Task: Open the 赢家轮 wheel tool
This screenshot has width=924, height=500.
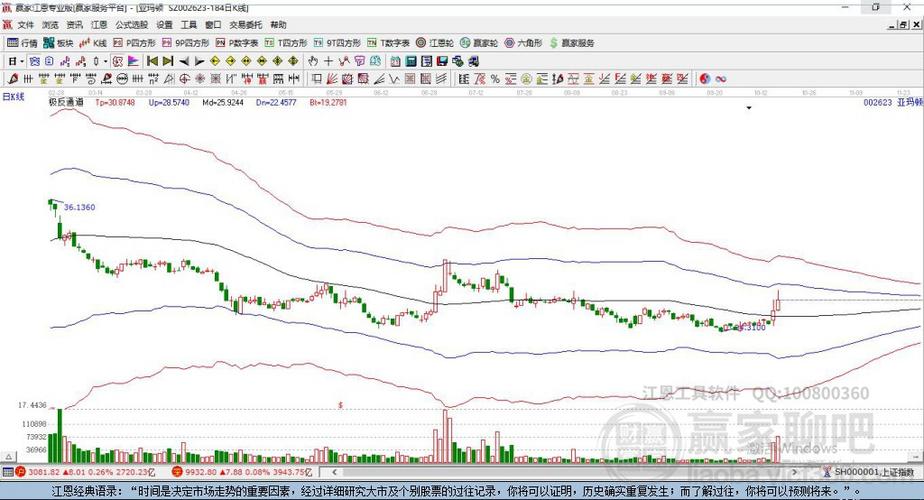Action: coord(479,43)
